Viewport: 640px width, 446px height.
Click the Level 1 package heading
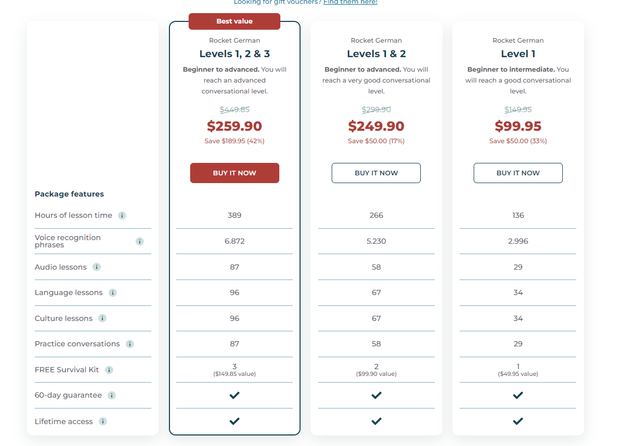tap(518, 53)
